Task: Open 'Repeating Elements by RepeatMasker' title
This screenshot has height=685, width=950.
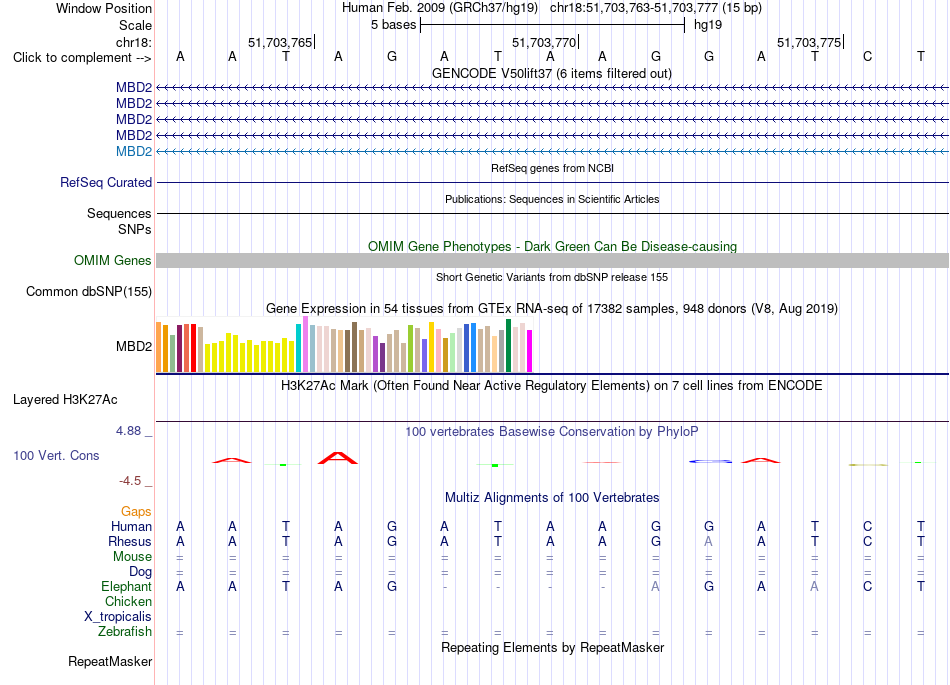Action: [x=552, y=647]
